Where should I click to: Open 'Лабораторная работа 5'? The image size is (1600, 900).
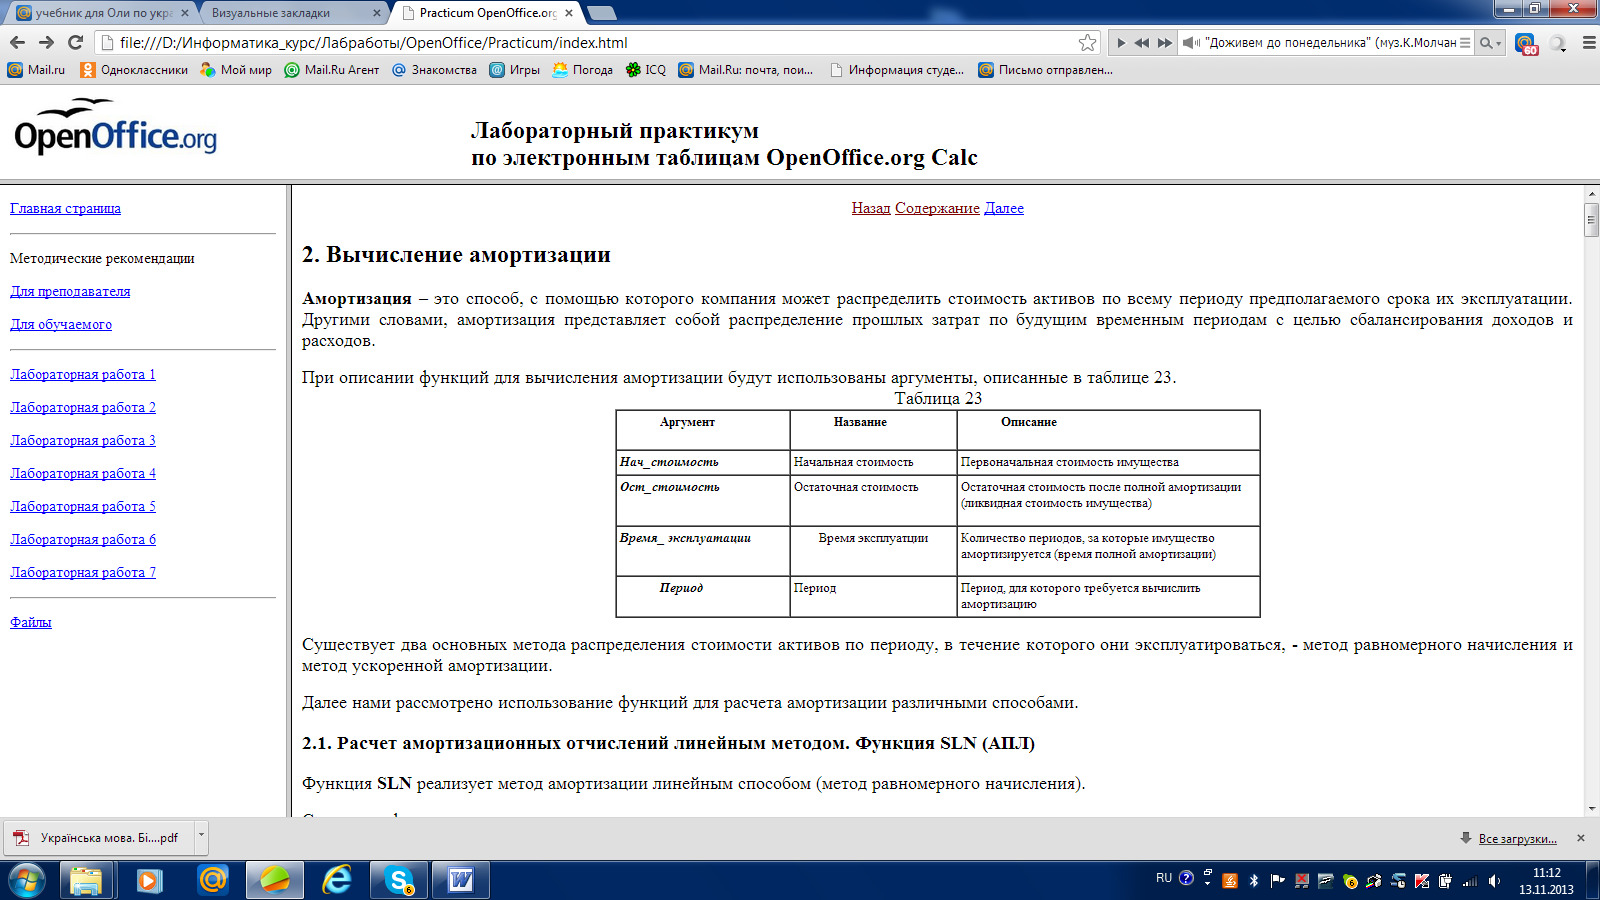coord(83,506)
